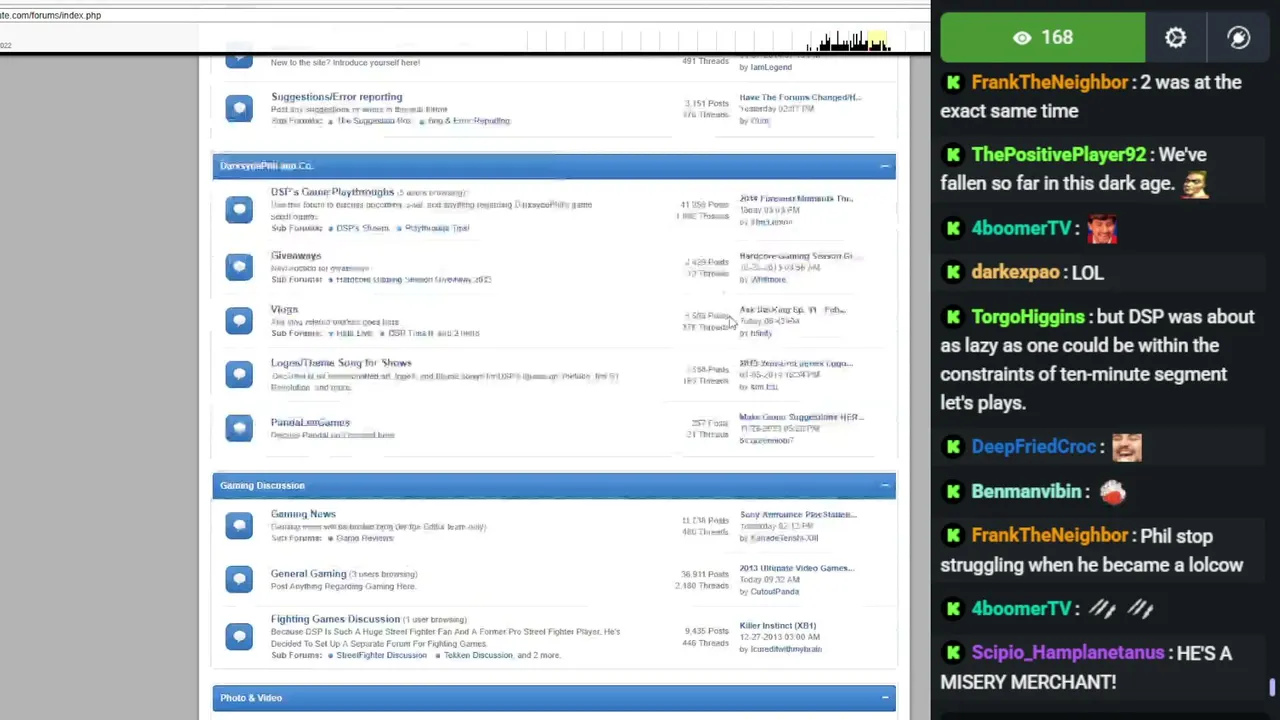The width and height of the screenshot is (1280, 720).
Task: Open Have The Forums Changed thread
Action: point(800,98)
